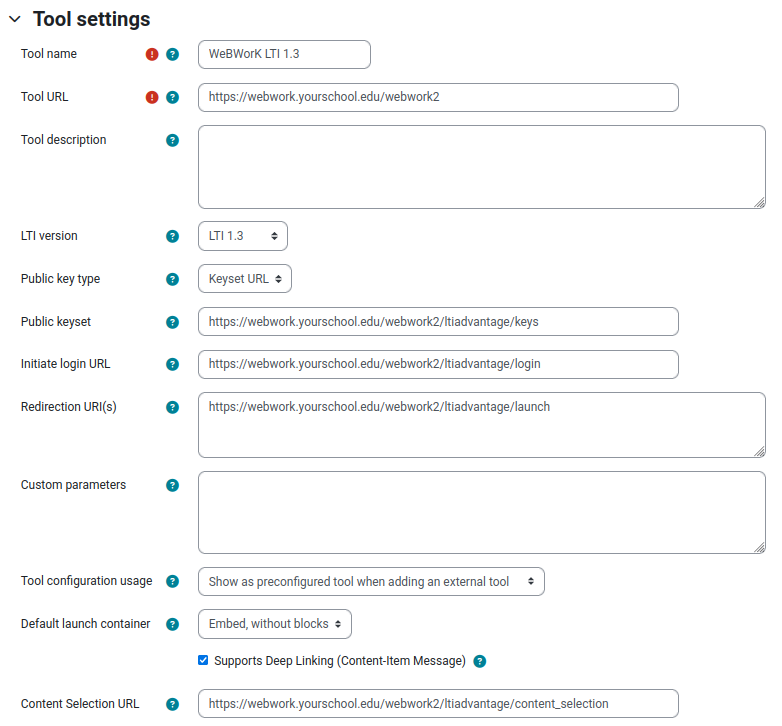
Task: Collapse the Tool settings section
Action: click(15, 19)
